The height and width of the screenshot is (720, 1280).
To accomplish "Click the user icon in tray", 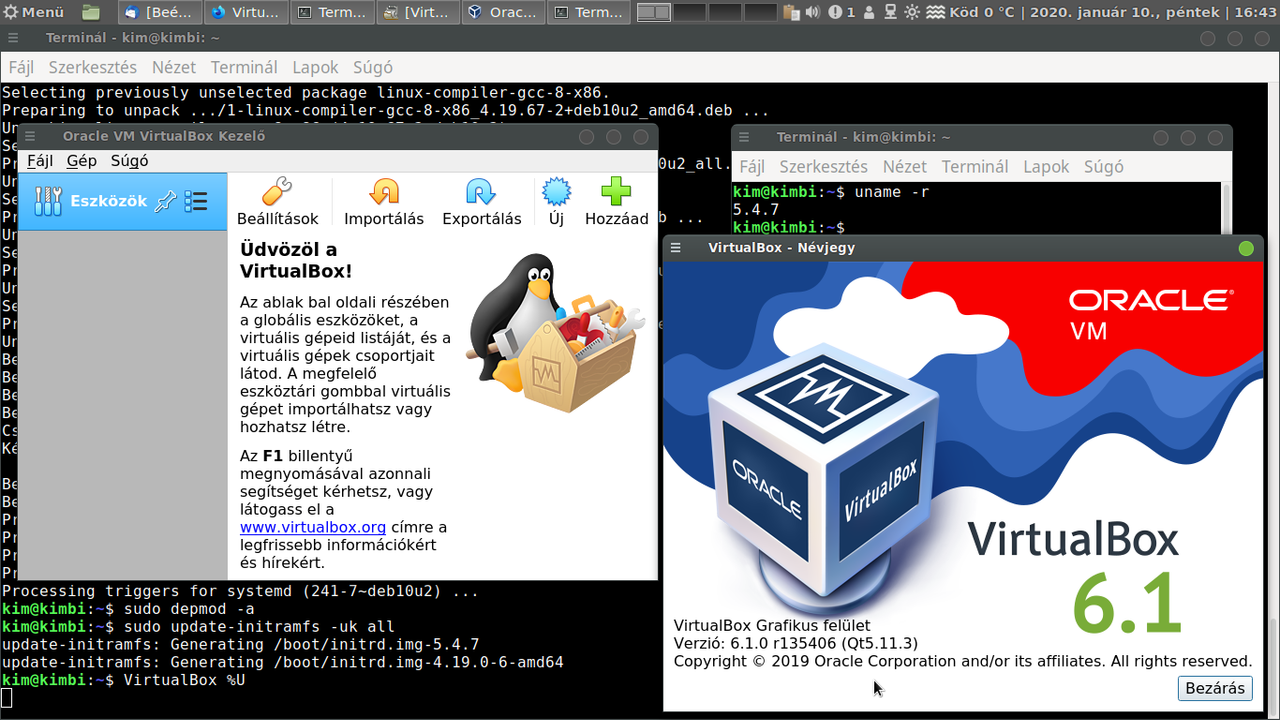I will point(869,12).
